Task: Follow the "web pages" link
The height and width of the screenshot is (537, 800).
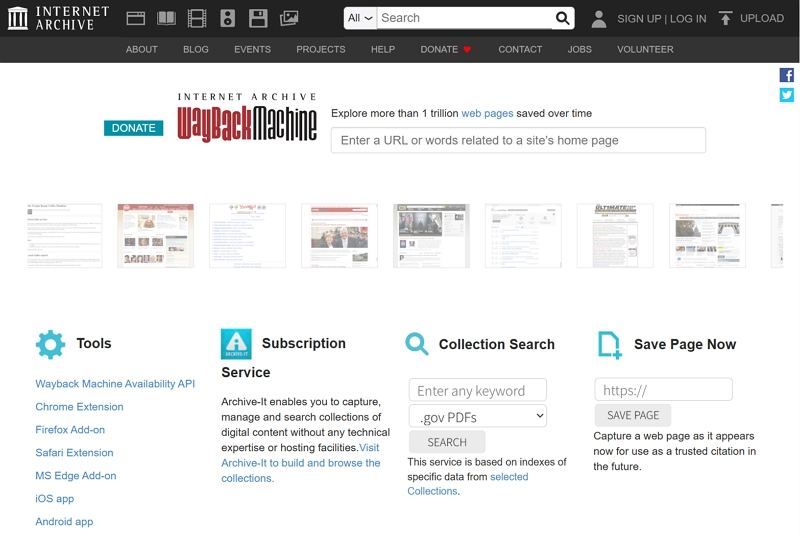Action: [x=487, y=113]
